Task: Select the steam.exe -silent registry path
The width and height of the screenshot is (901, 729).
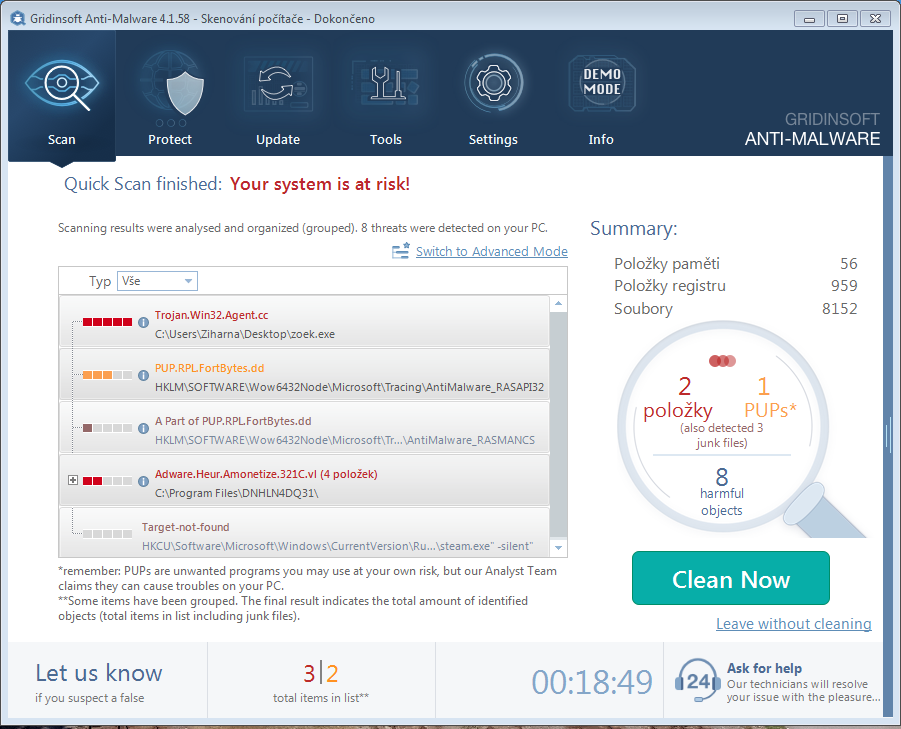Action: click(338, 546)
